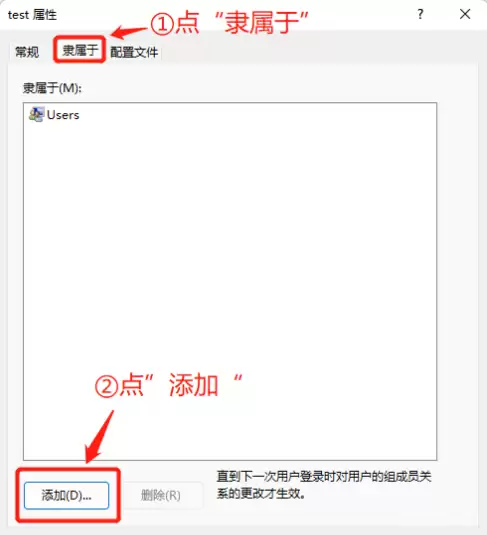Click the 添加(D)... button
Screen dimensions: 487x535
click(x=67, y=495)
